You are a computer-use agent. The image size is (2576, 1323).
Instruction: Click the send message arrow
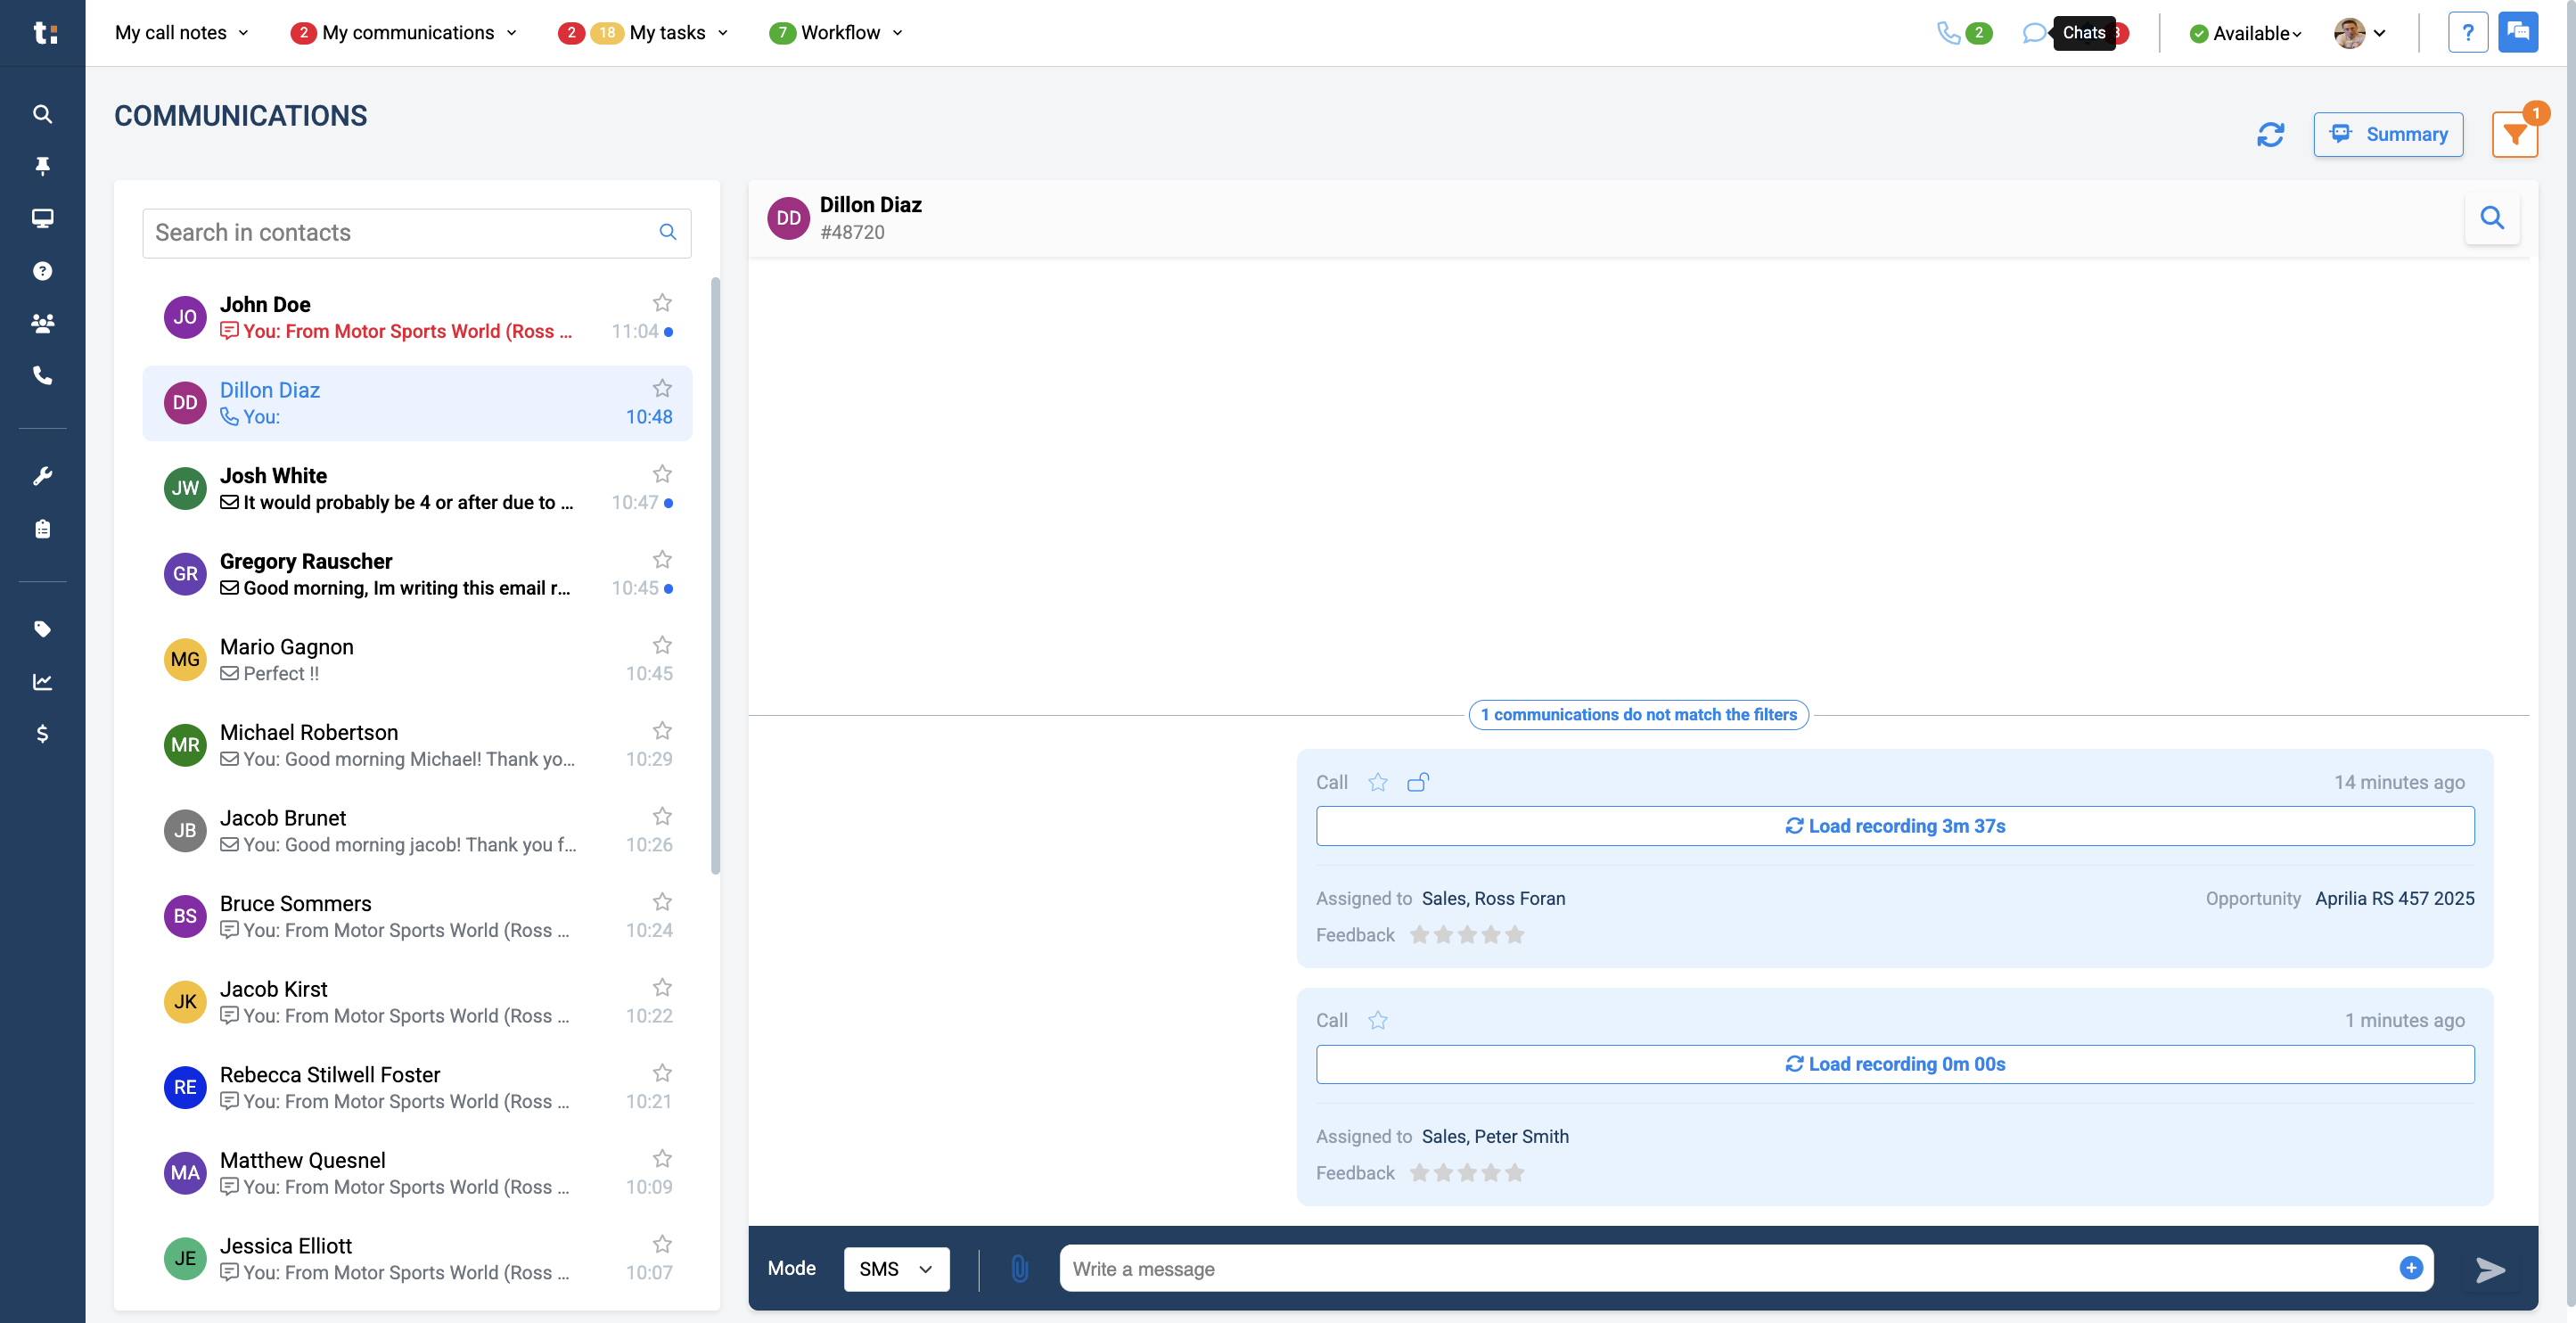click(x=2490, y=1269)
